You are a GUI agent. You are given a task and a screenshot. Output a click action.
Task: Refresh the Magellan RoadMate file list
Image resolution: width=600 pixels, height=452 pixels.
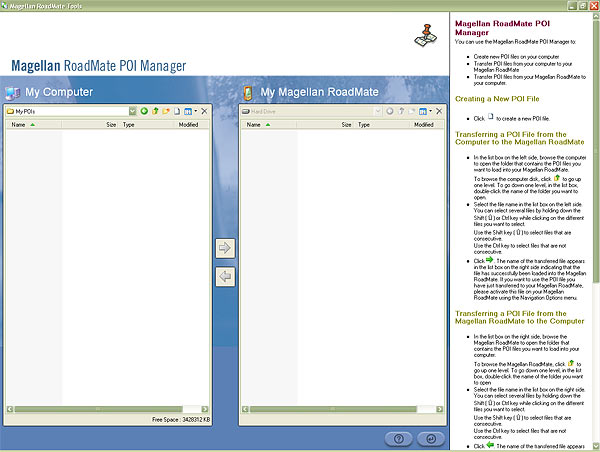coord(390,111)
